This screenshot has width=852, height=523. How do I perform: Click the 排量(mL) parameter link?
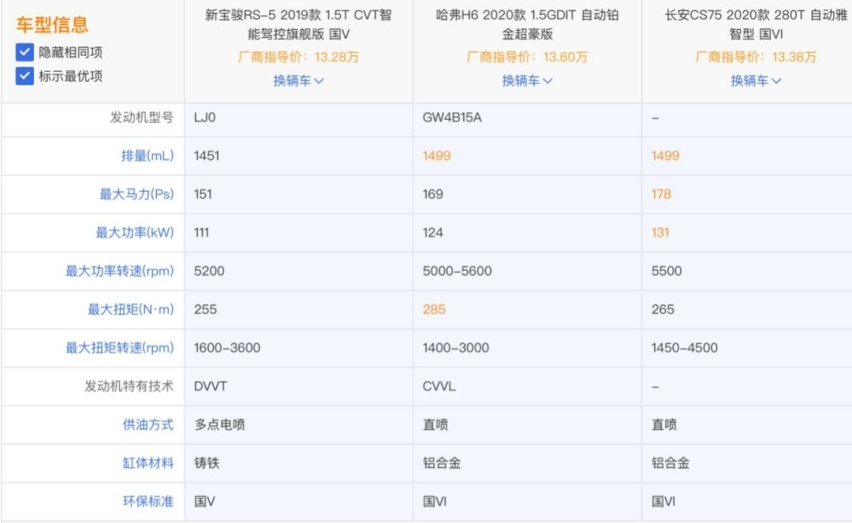point(147,156)
